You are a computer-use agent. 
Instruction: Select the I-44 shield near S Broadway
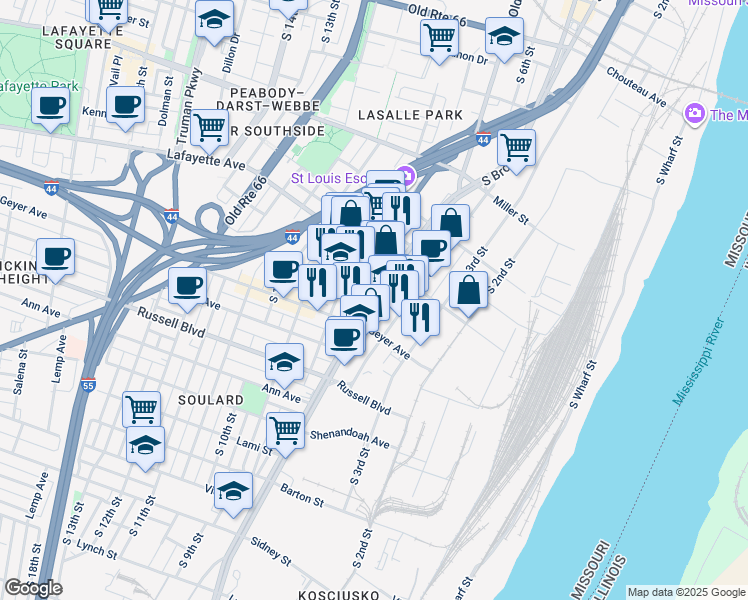click(x=483, y=139)
